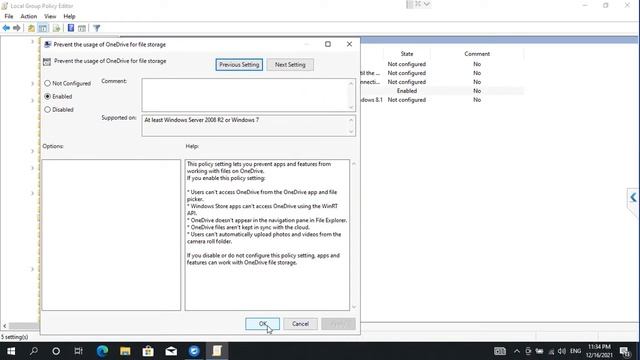Screen dimensions: 640x360
Task: Launch Microsoft Edge from taskbar
Action: [x=102, y=351]
